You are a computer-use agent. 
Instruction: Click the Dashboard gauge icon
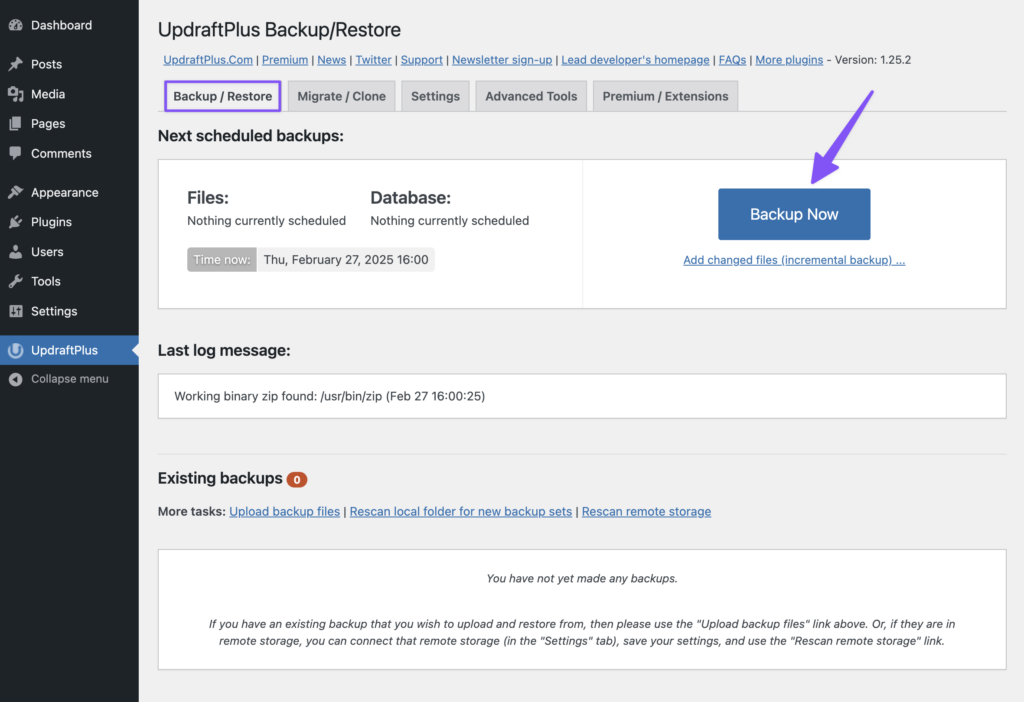click(16, 25)
